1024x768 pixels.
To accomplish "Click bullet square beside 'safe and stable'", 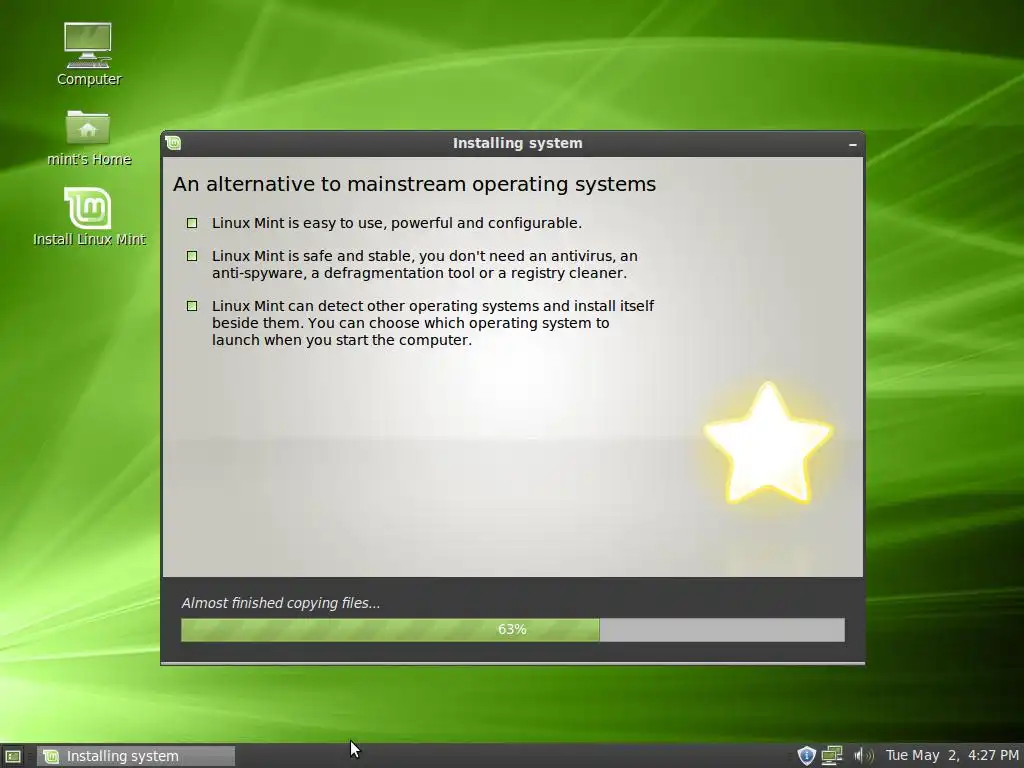I will point(192,256).
